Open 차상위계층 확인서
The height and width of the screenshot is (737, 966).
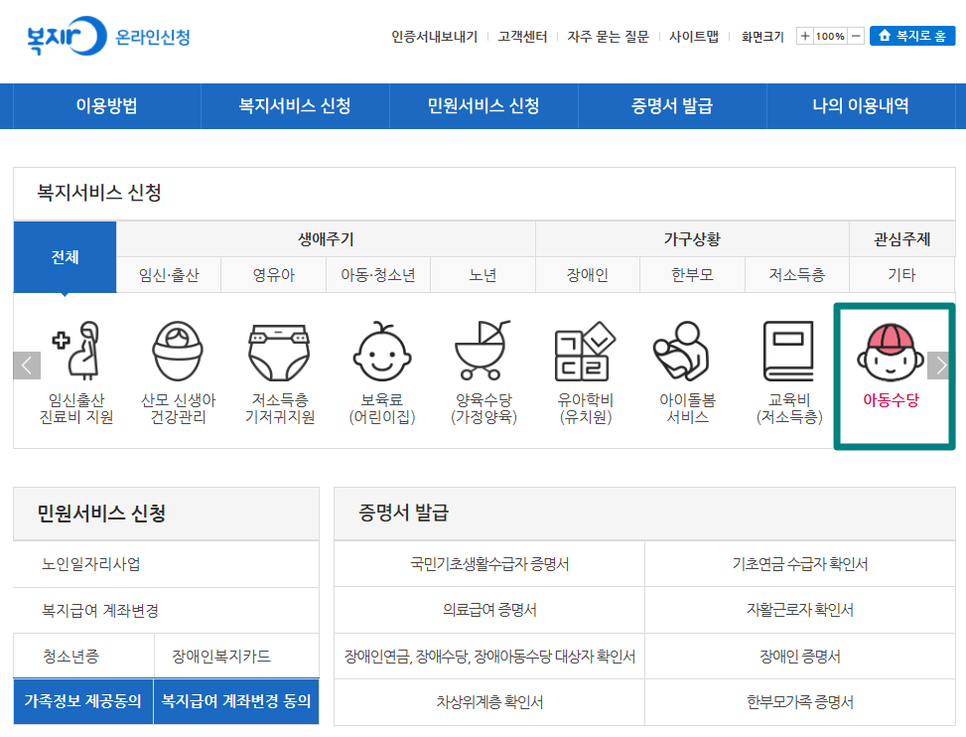click(x=490, y=702)
